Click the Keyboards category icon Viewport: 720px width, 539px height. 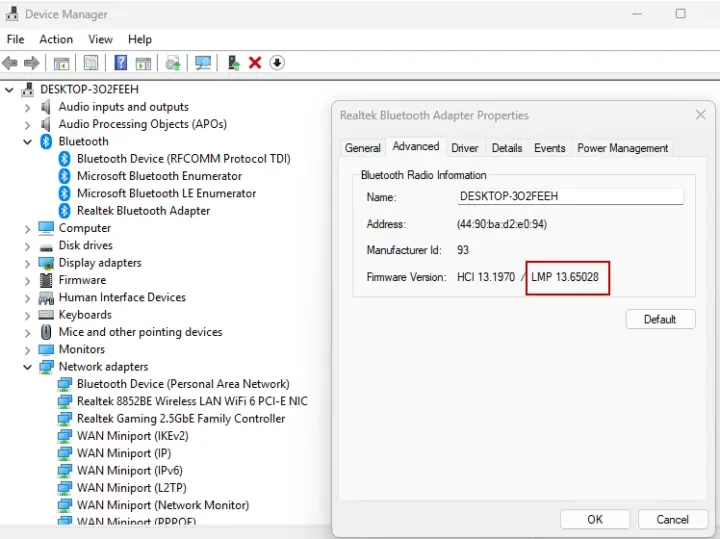click(46, 315)
